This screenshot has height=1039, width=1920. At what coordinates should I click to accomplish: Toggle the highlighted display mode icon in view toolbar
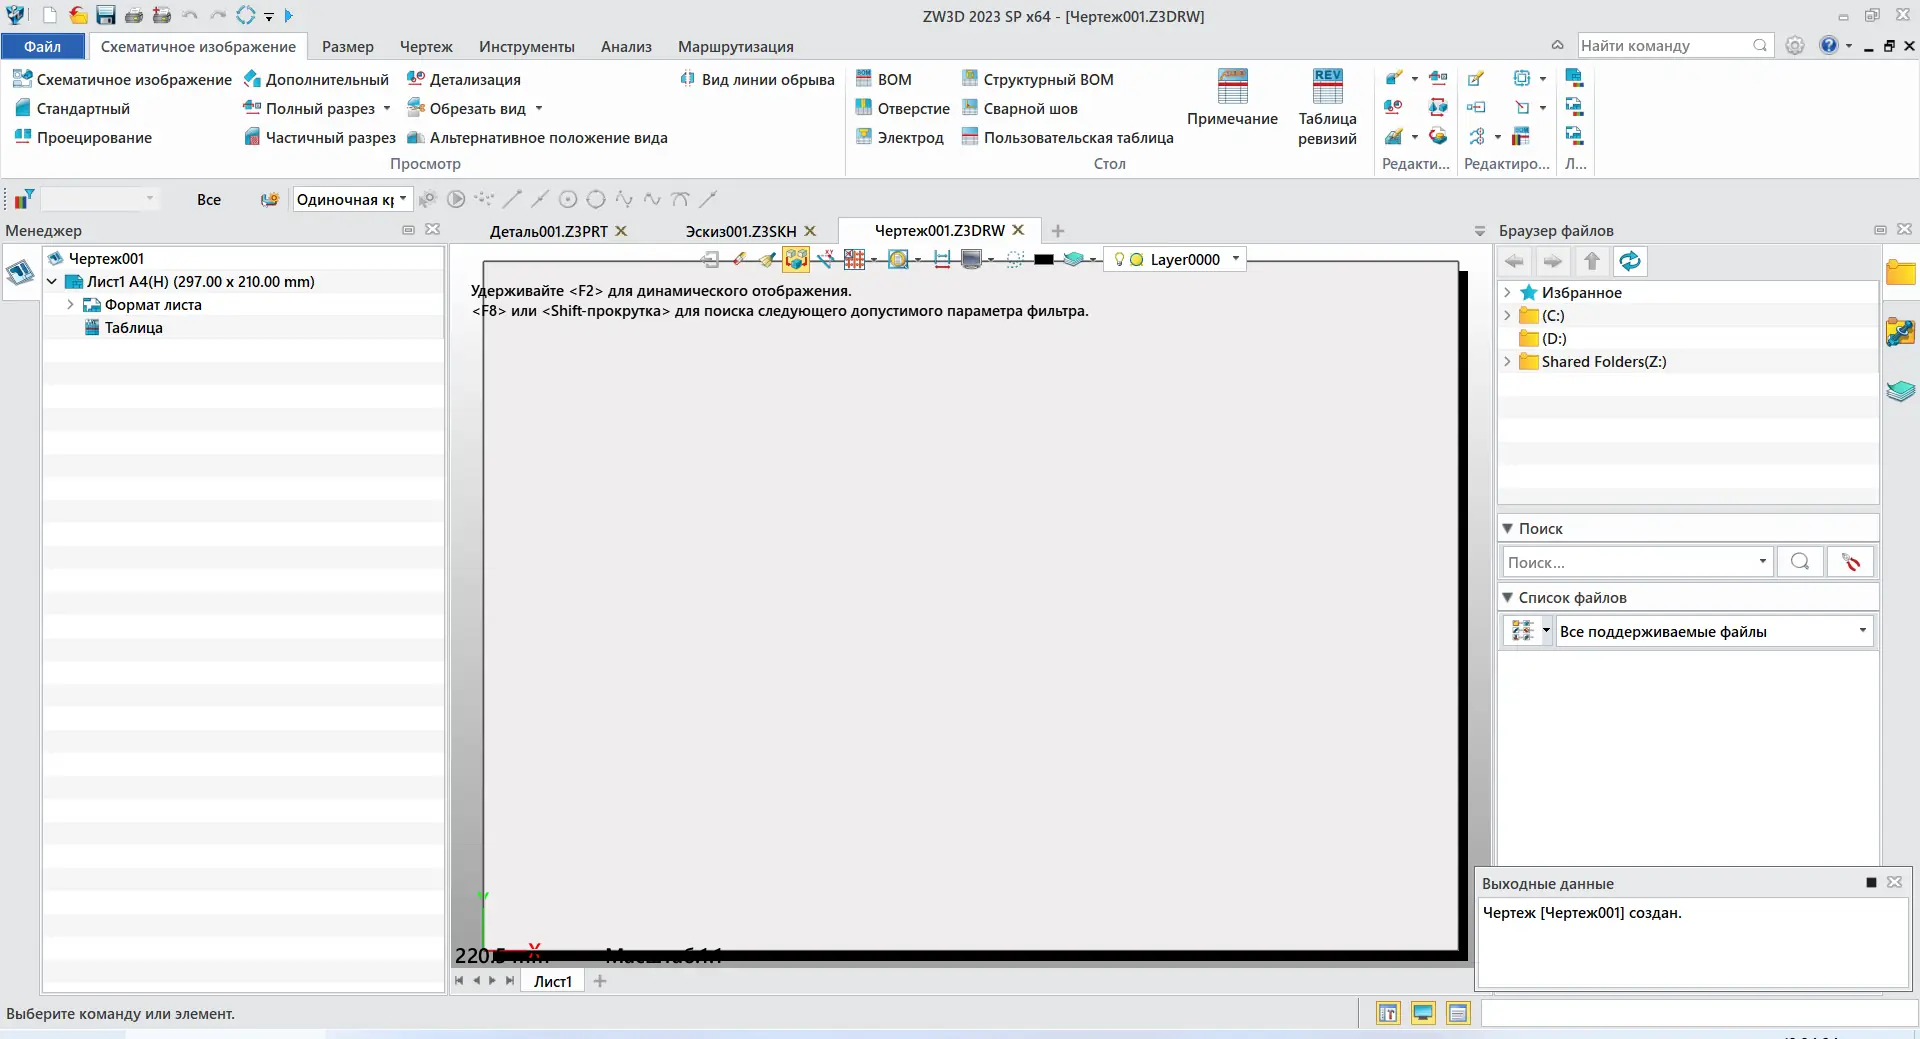tap(796, 259)
